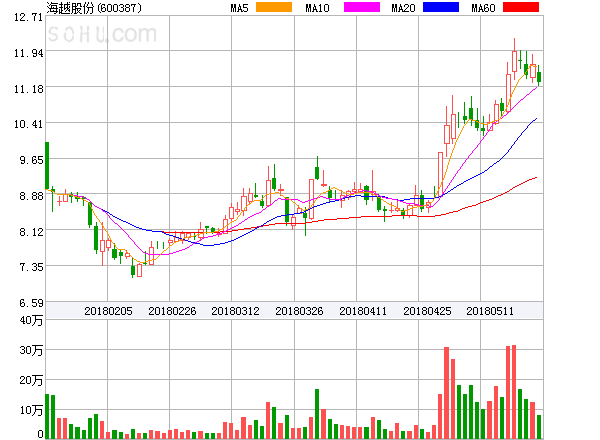The width and height of the screenshot is (600, 440).
Task: Click the 0 volume axis label
Action: (x=40, y=434)
